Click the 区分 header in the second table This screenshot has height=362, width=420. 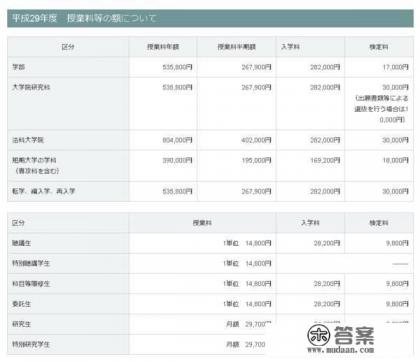(18, 223)
